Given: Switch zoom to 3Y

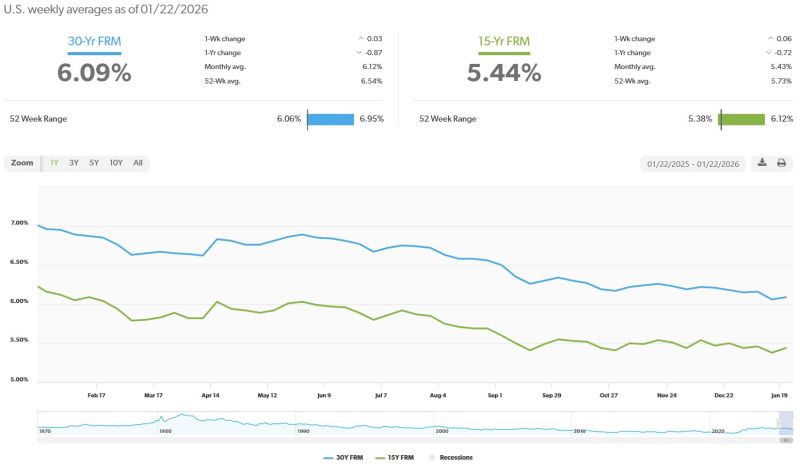Looking at the screenshot, I should (x=74, y=163).
